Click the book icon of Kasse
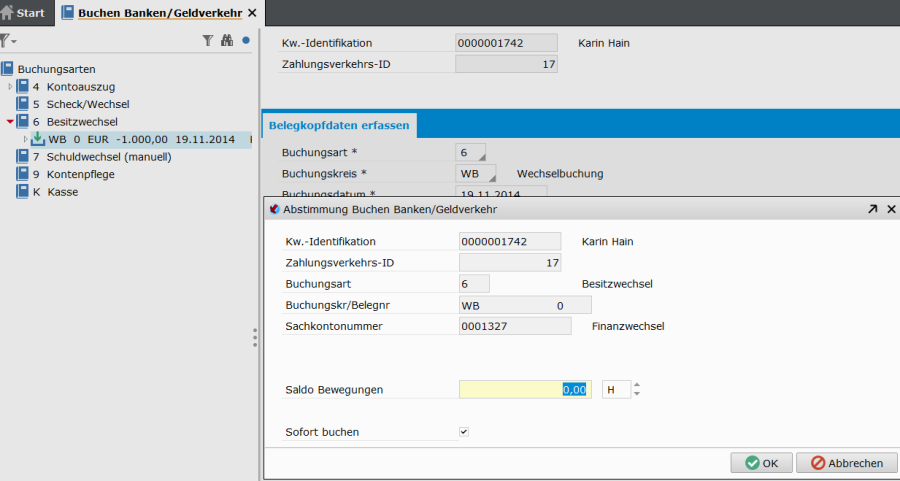This screenshot has width=900, height=481. click(x=22, y=192)
